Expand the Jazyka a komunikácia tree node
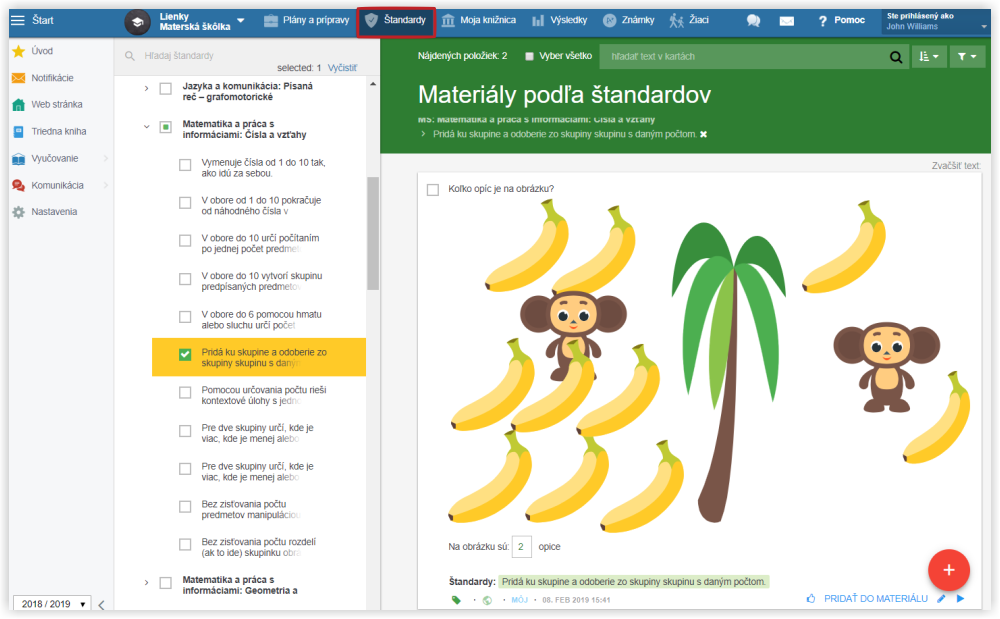1000x619 pixels. coord(146,89)
